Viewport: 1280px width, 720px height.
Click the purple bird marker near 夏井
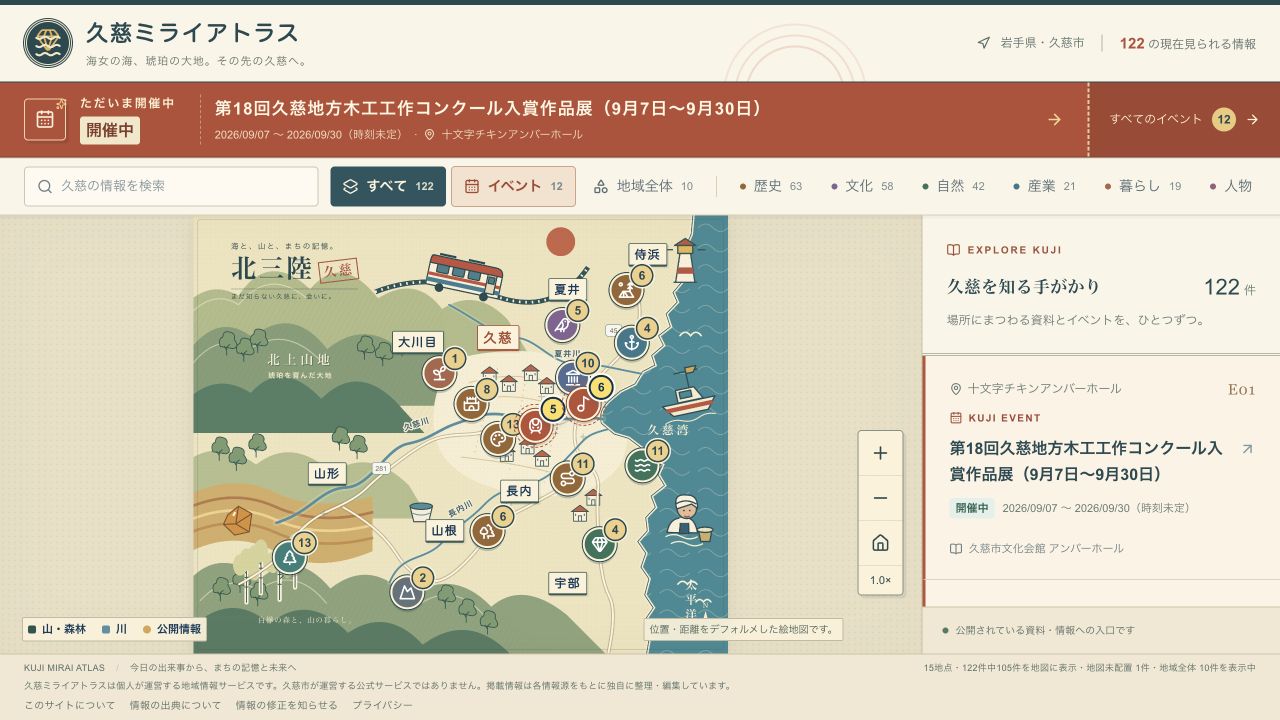coord(562,325)
